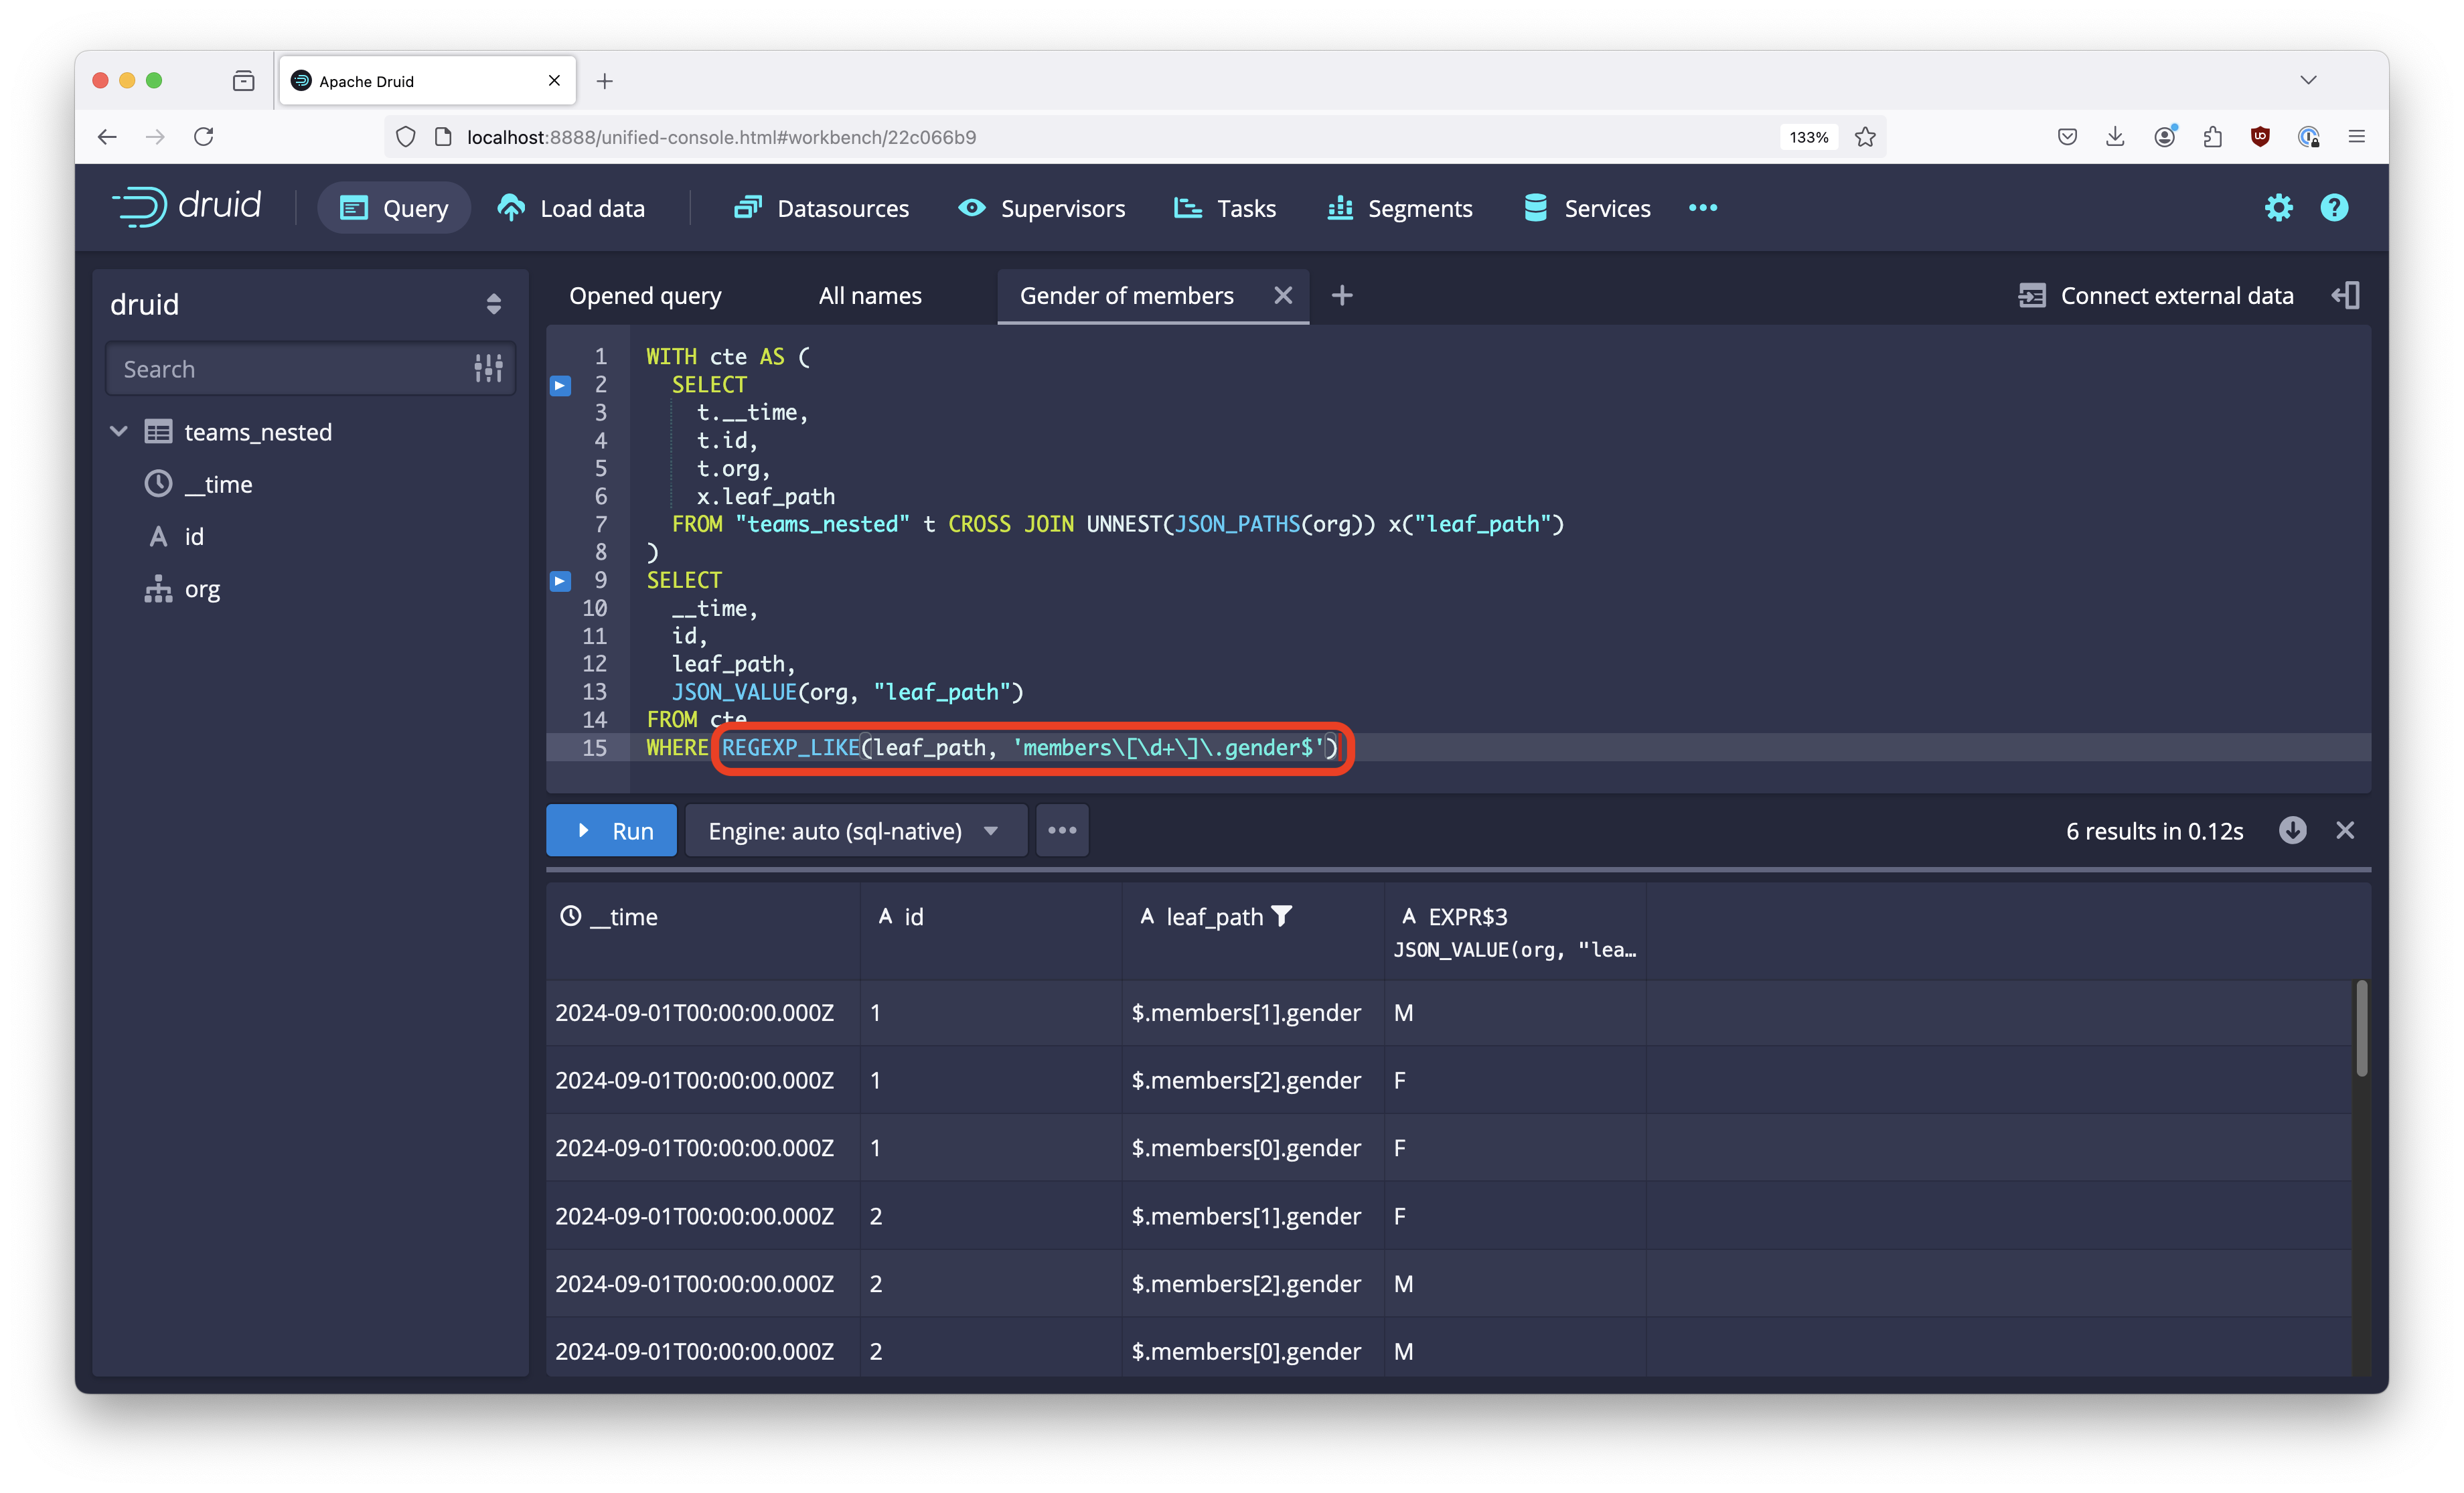Switch to the Opened query tab

[645, 295]
